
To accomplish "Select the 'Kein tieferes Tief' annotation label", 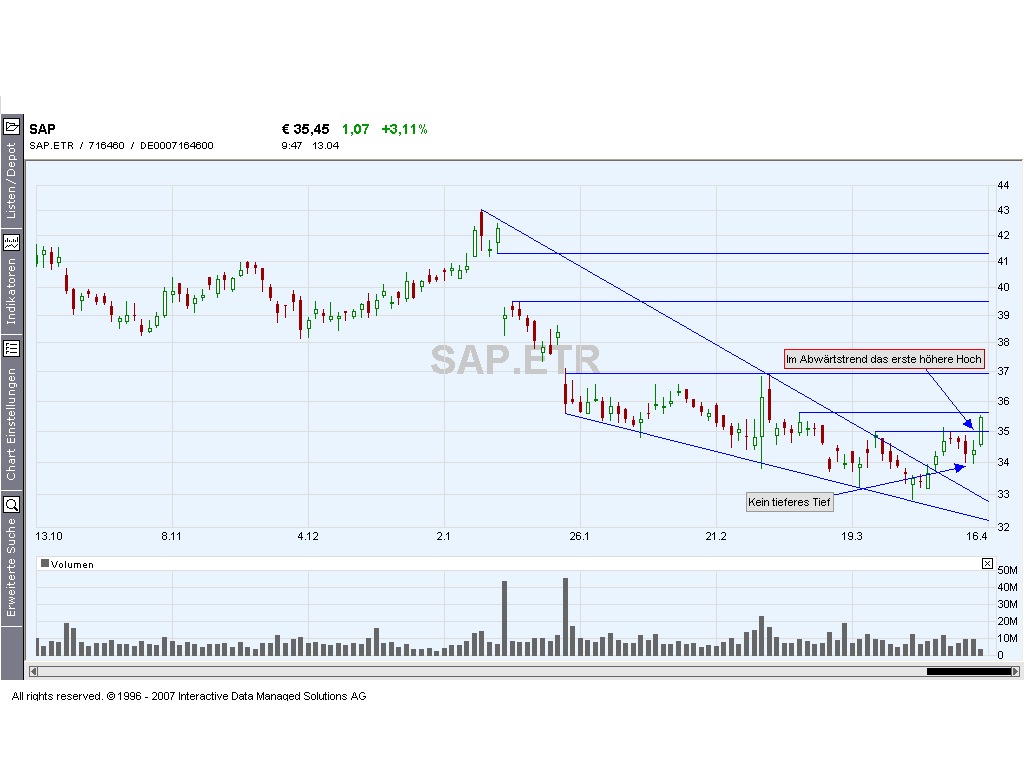I will (790, 502).
